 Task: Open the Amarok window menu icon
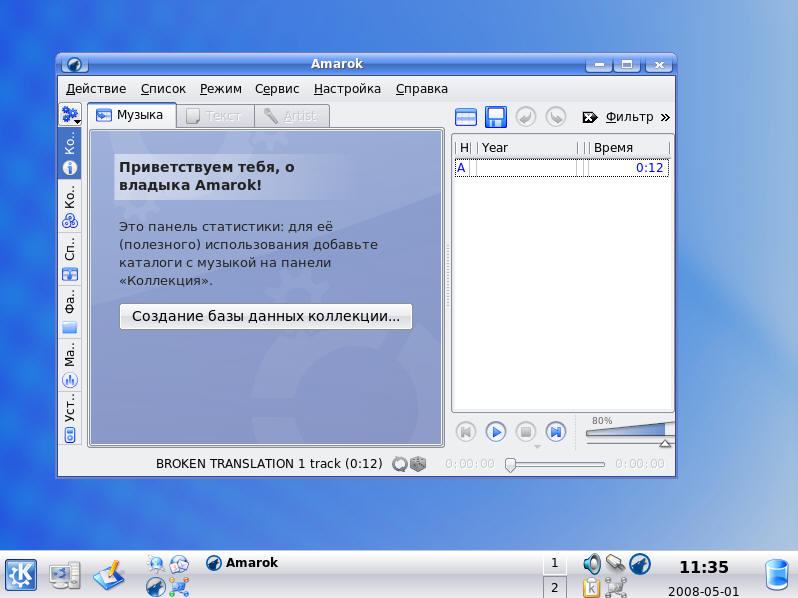pyautogui.click(x=75, y=64)
